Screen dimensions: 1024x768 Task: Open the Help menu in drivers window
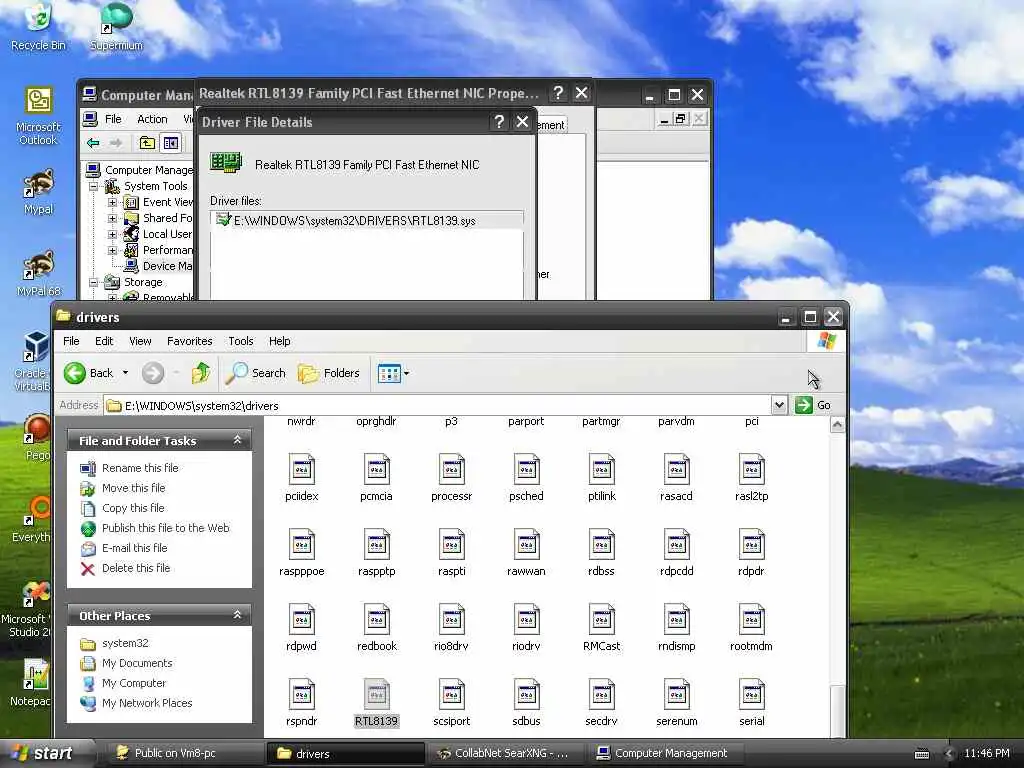(280, 341)
